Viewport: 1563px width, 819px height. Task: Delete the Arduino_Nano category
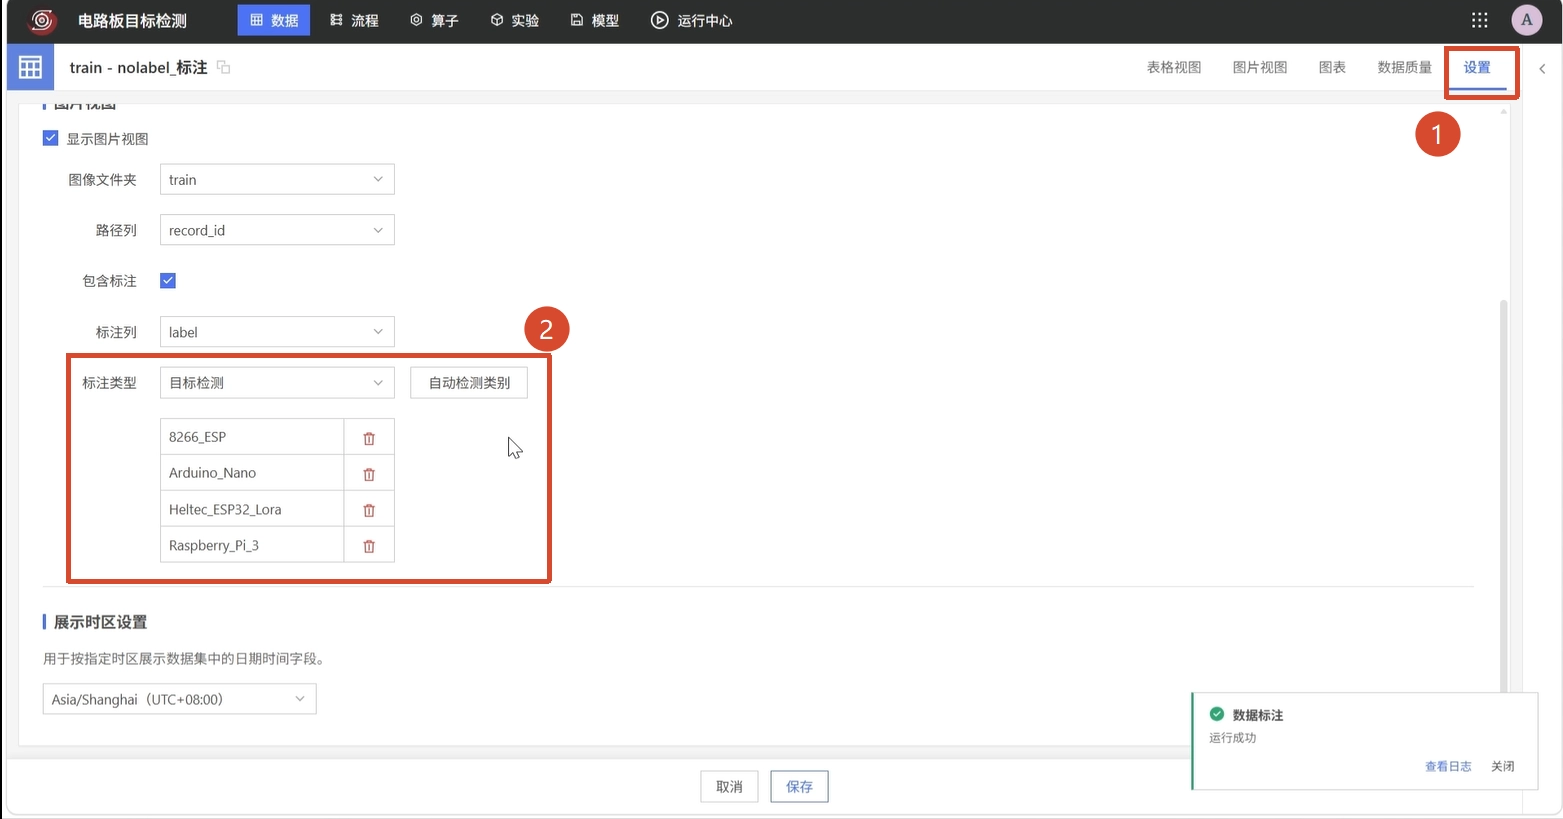tap(369, 474)
